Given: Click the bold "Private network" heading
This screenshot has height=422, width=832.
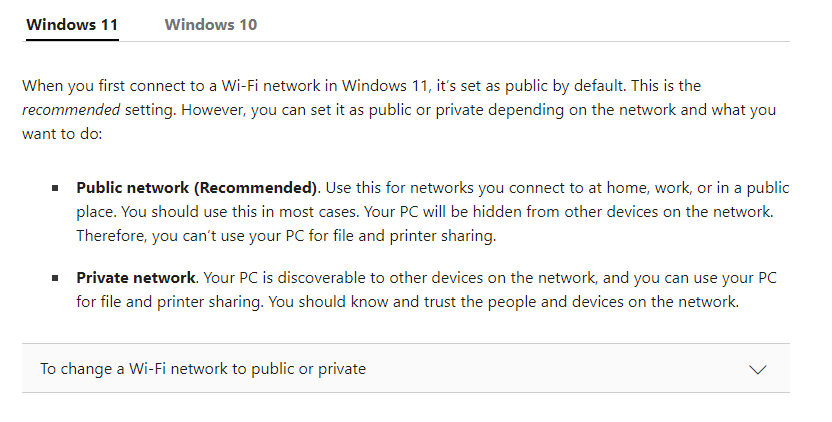Looking at the screenshot, I should pos(136,278).
